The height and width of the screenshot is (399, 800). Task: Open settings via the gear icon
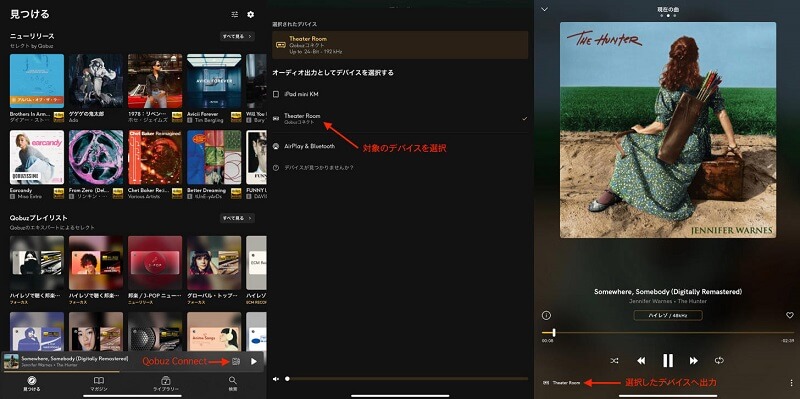pyautogui.click(x=251, y=15)
